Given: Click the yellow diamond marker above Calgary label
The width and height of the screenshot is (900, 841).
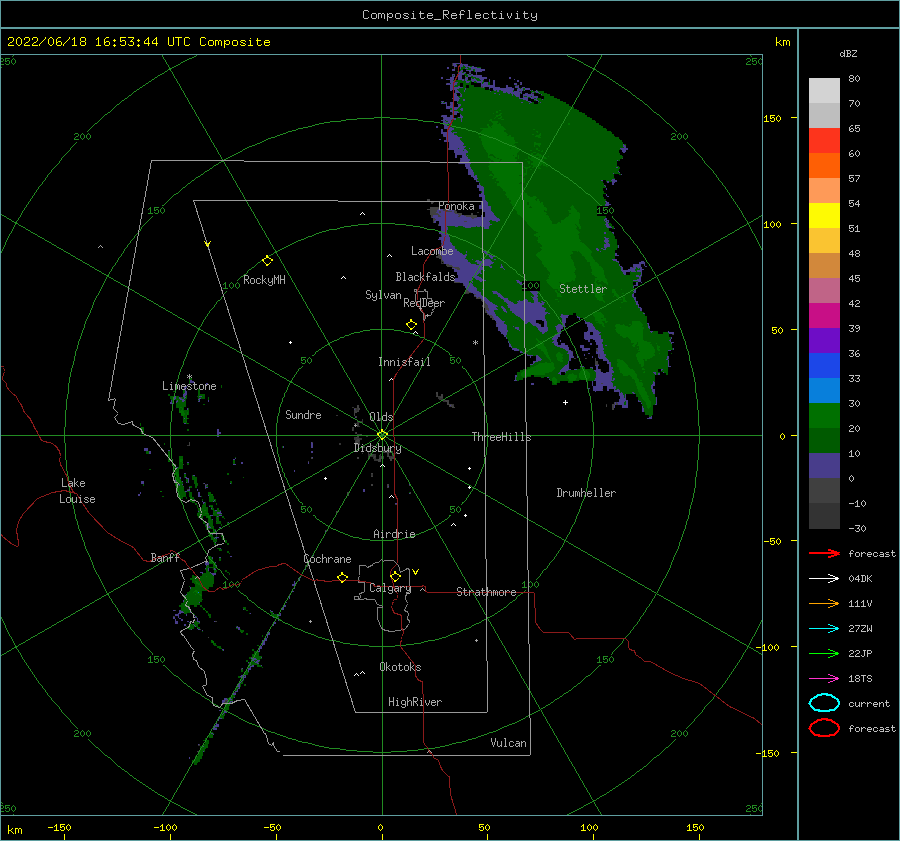Looking at the screenshot, I should pos(395,576).
